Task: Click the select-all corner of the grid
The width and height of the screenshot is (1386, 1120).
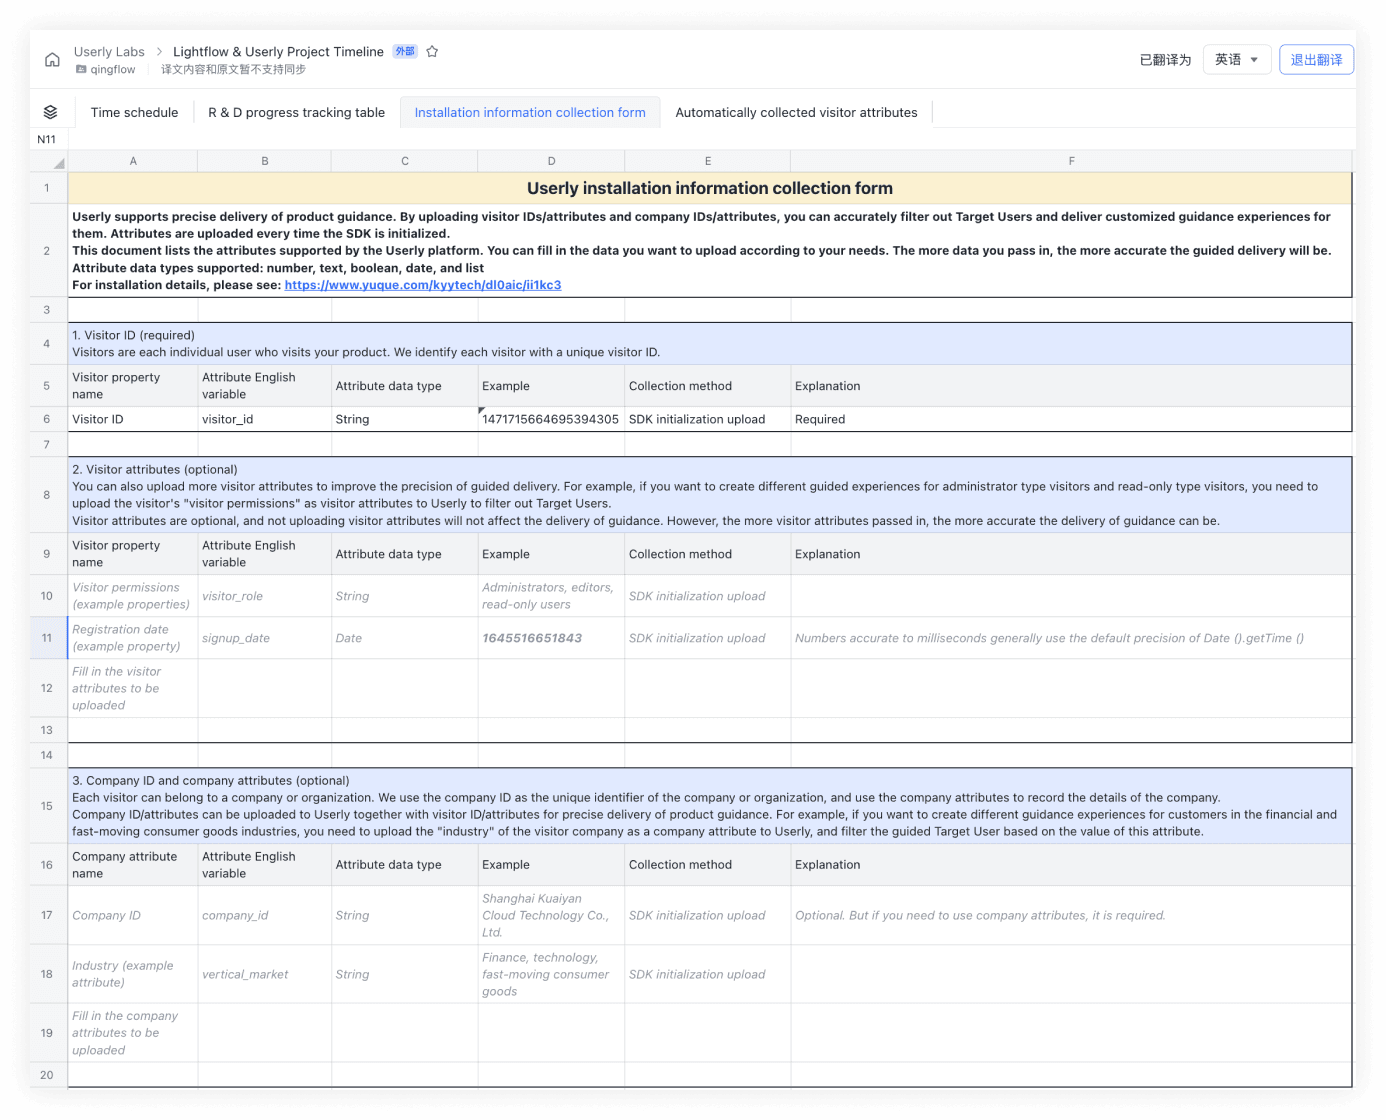Action: coord(49,161)
